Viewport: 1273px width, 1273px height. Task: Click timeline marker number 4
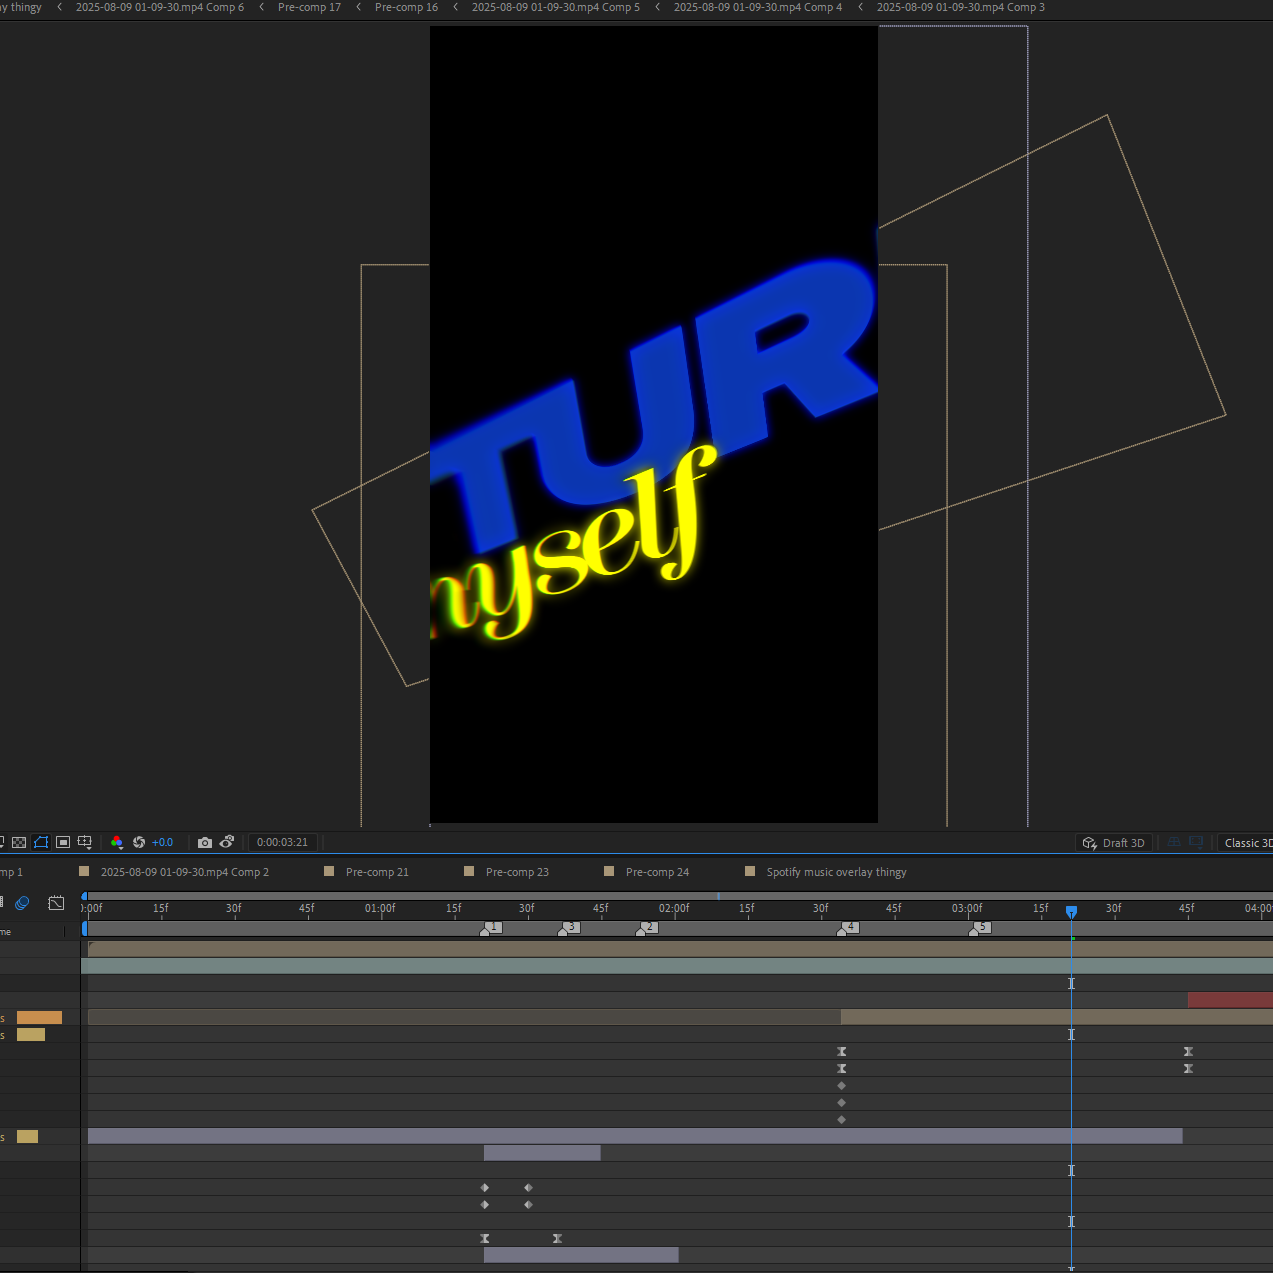(848, 928)
